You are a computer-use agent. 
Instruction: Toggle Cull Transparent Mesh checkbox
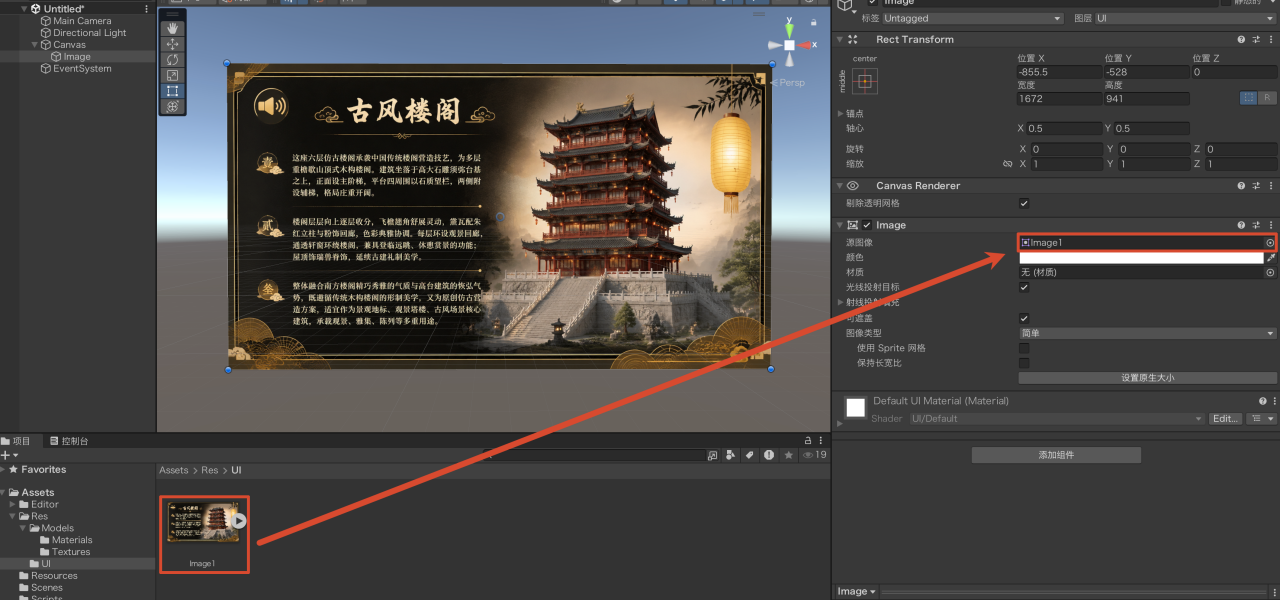click(x=1024, y=203)
